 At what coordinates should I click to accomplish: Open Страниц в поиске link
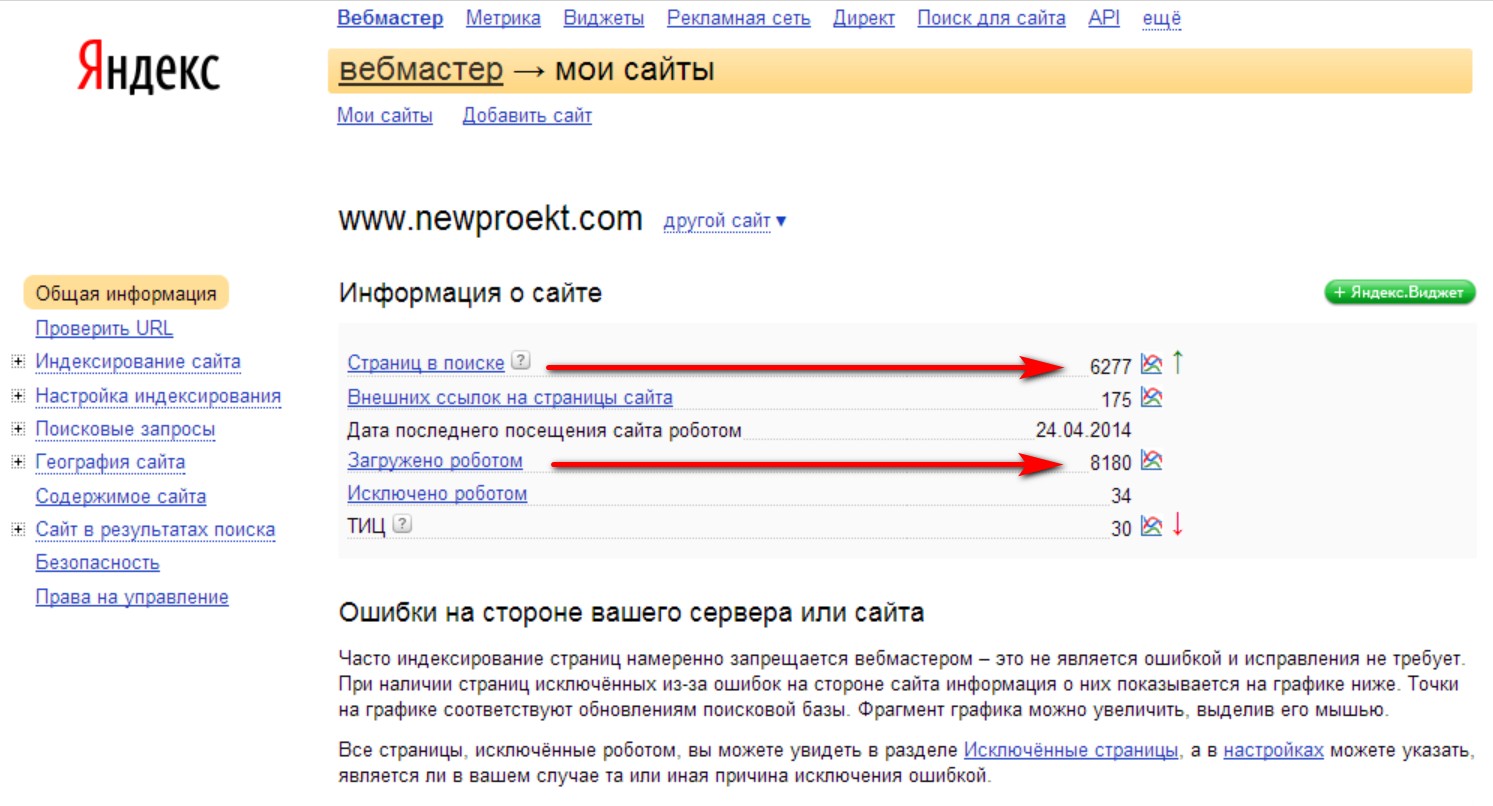pyautogui.click(x=426, y=364)
